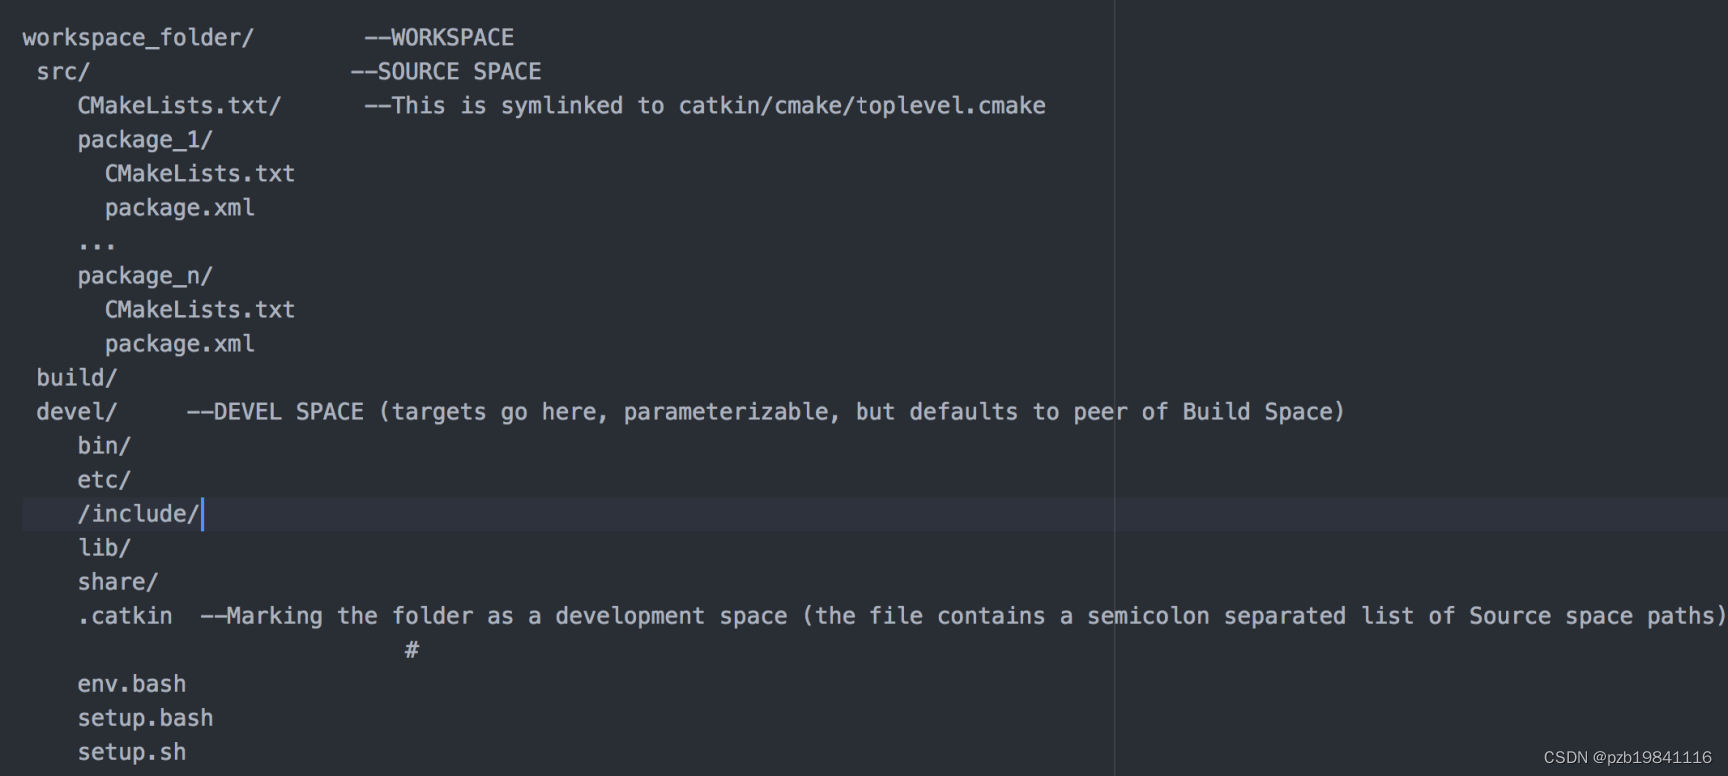Place cursor on the build/ line
Viewport: 1728px width, 776px height.
coord(77,378)
